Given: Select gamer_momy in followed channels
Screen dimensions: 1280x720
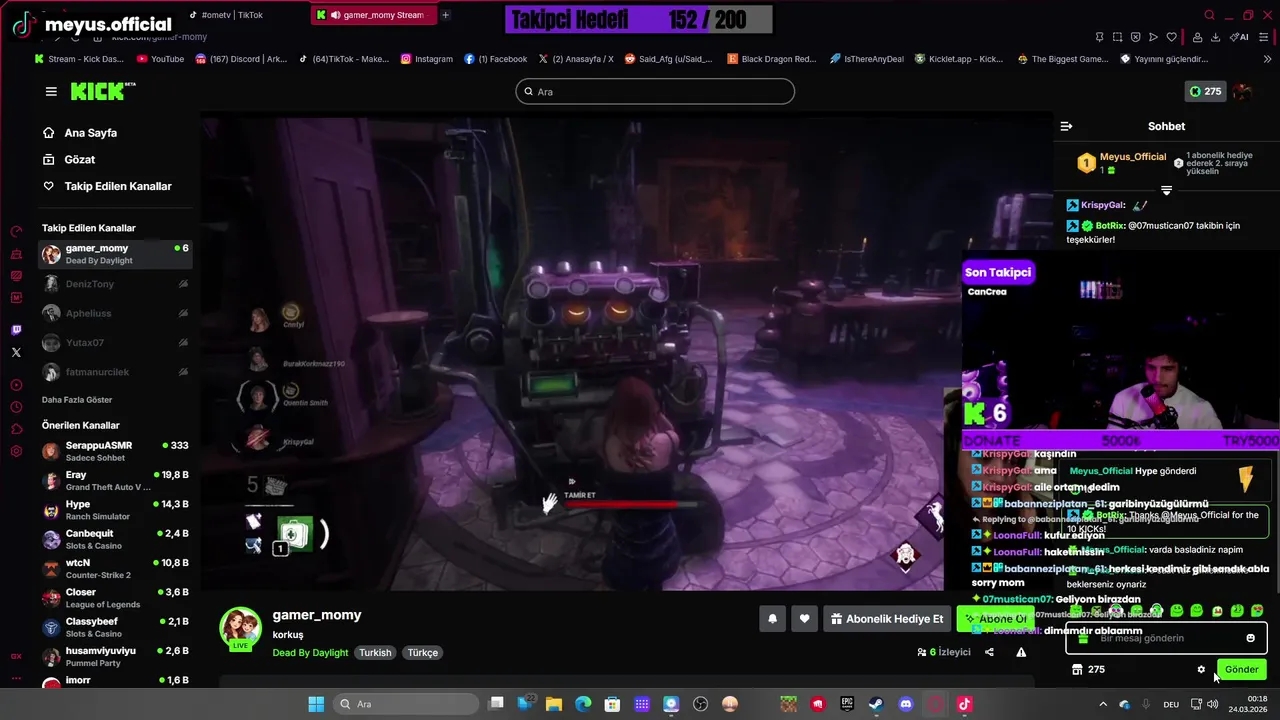Looking at the screenshot, I should tap(115, 254).
